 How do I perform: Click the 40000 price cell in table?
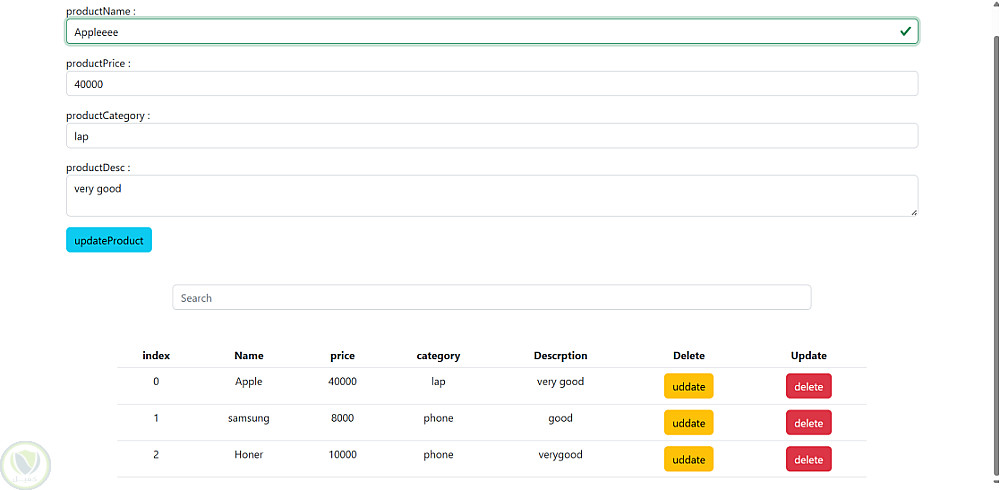[x=342, y=382]
